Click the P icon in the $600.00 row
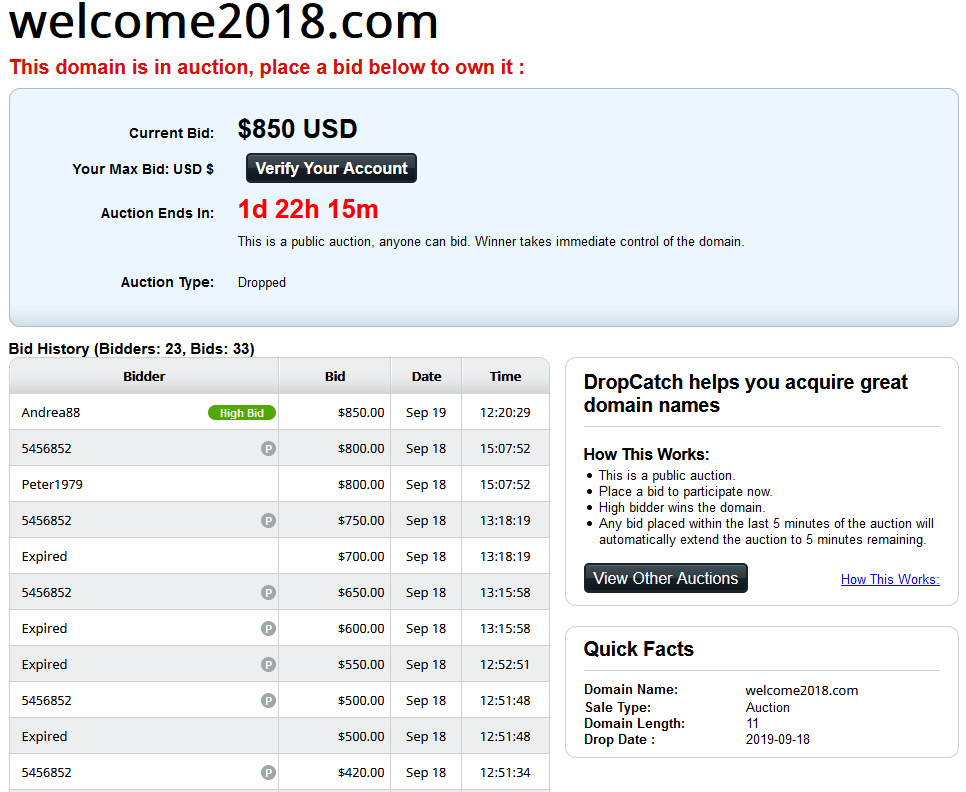 point(268,628)
